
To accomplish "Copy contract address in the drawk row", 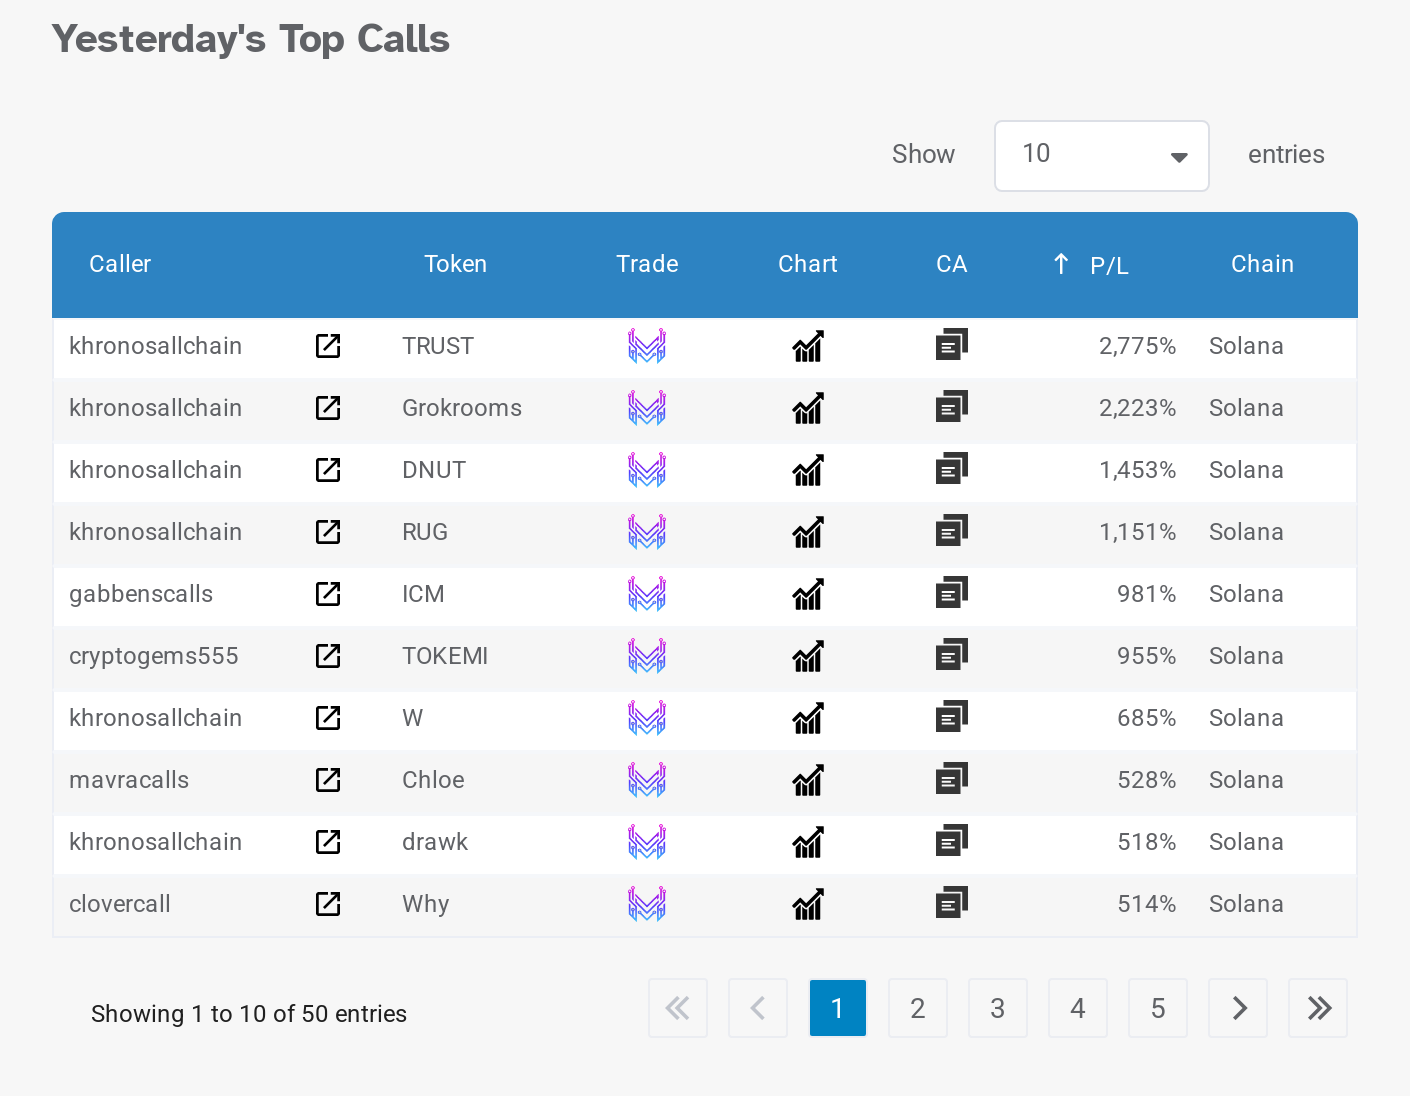I will pos(951,842).
